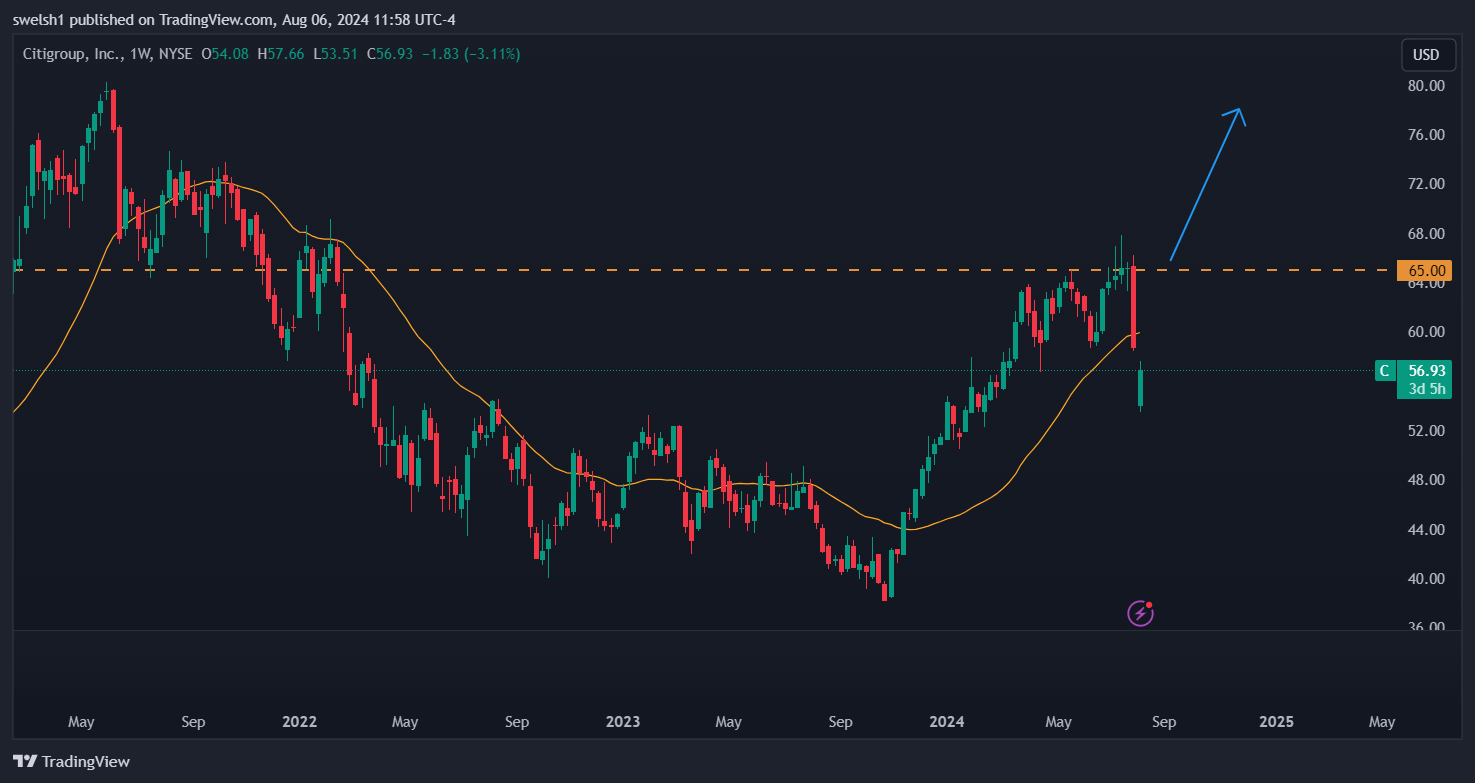Click the 80.00 price axis label
Viewport: 1475px width, 783px height.
1427,86
